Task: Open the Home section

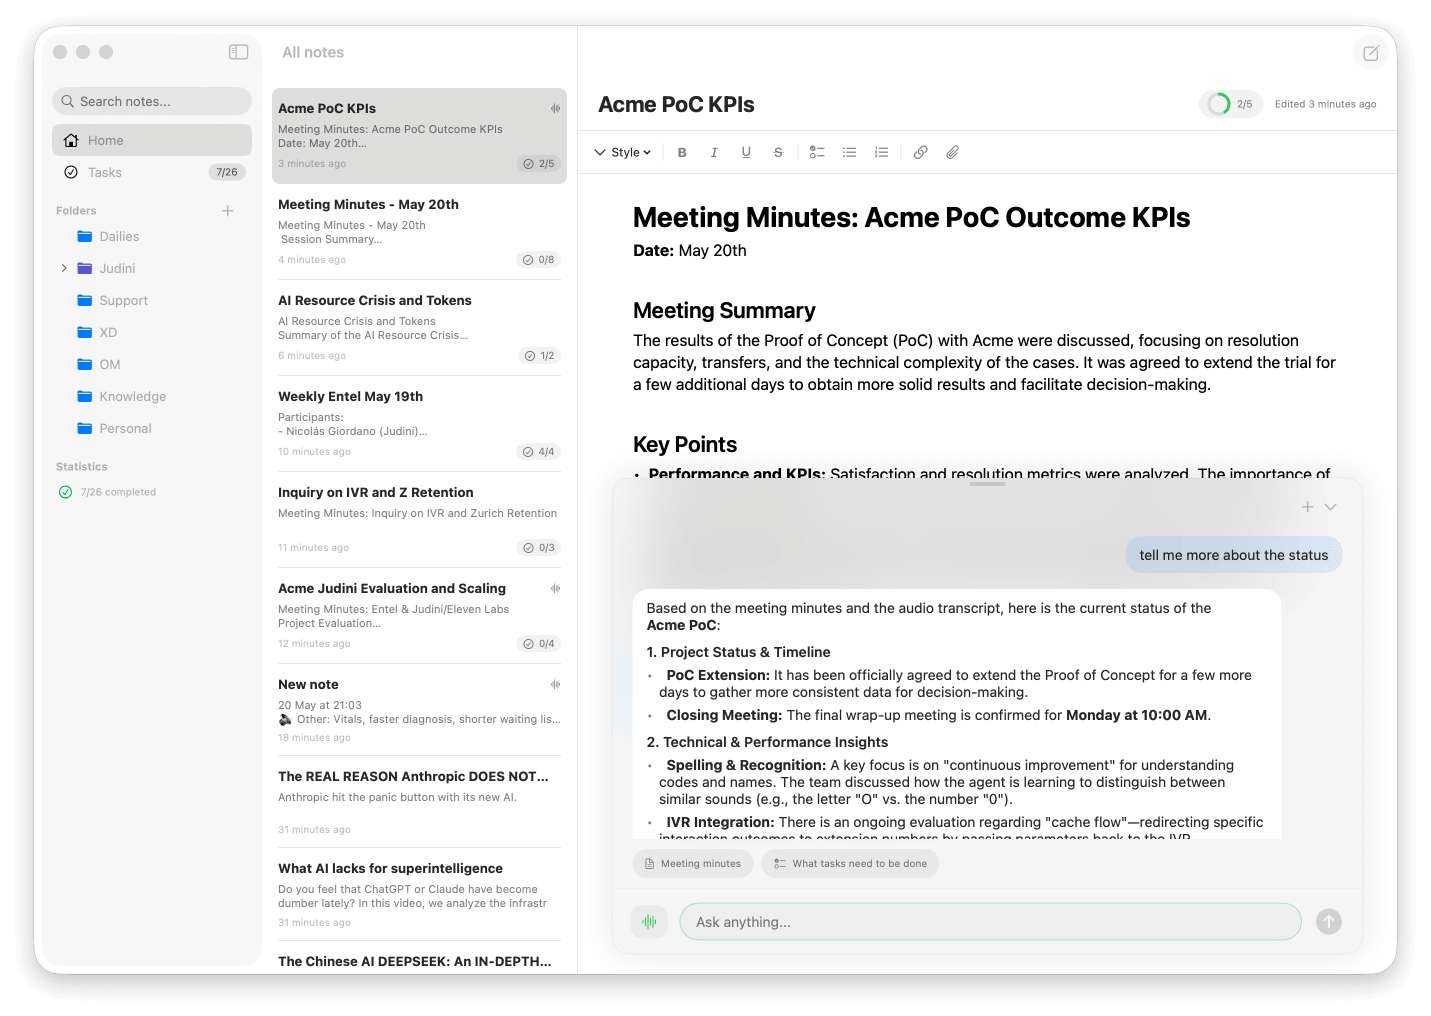Action: (152, 140)
